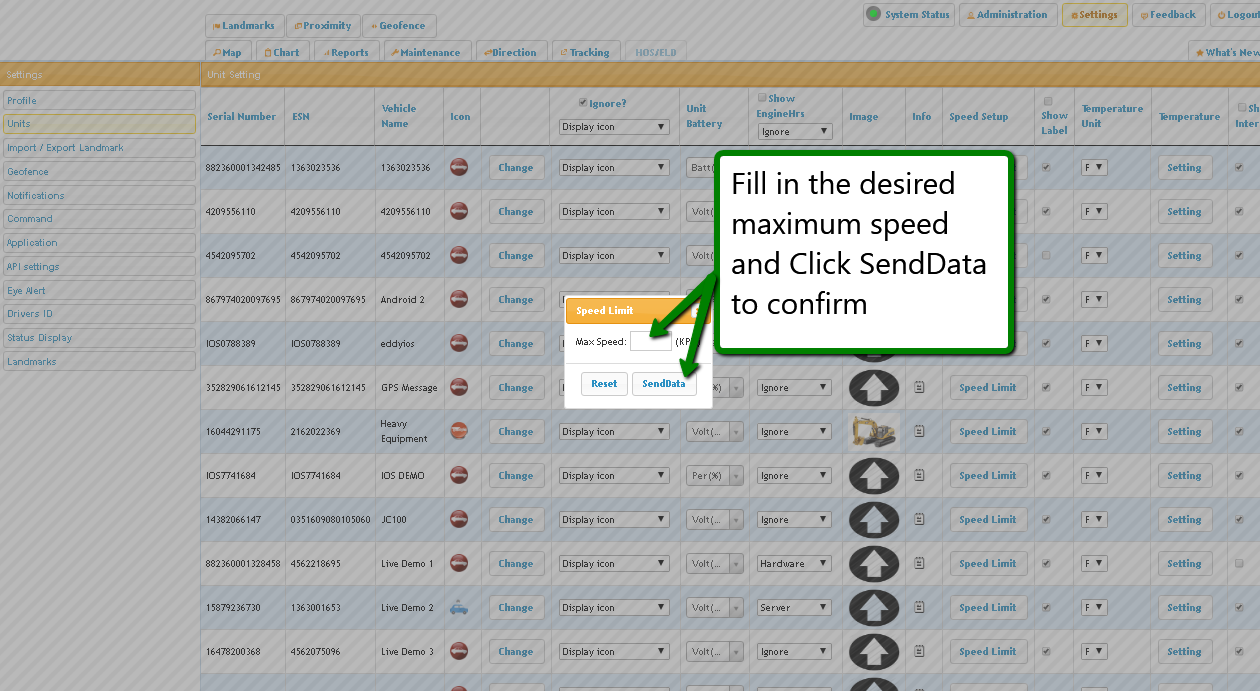1260x691 pixels.
Task: Click the excavator image for Heavy Equipment
Action: [x=873, y=431]
